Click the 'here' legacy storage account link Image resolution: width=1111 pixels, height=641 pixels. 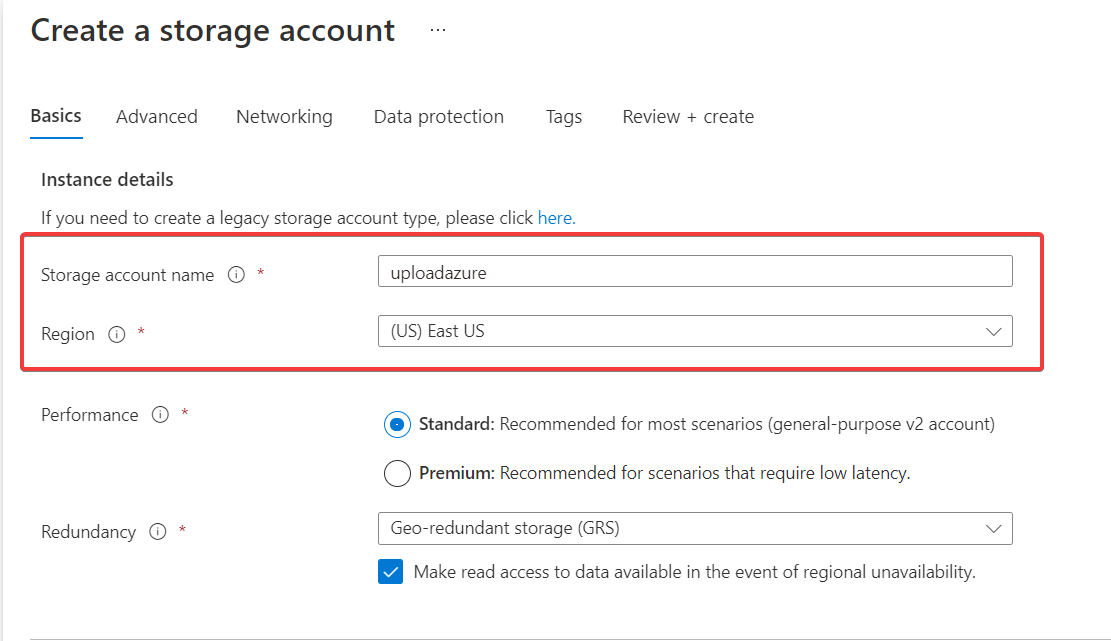[556, 217]
